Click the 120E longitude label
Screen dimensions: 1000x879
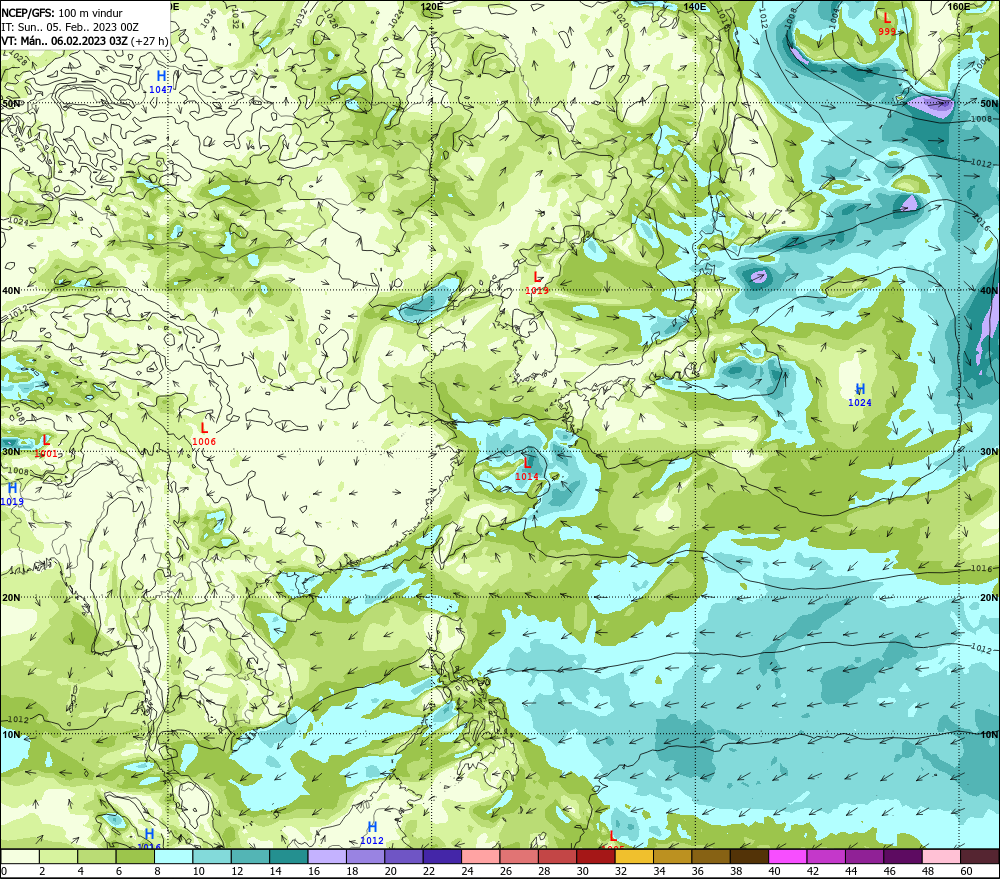tap(432, 6)
